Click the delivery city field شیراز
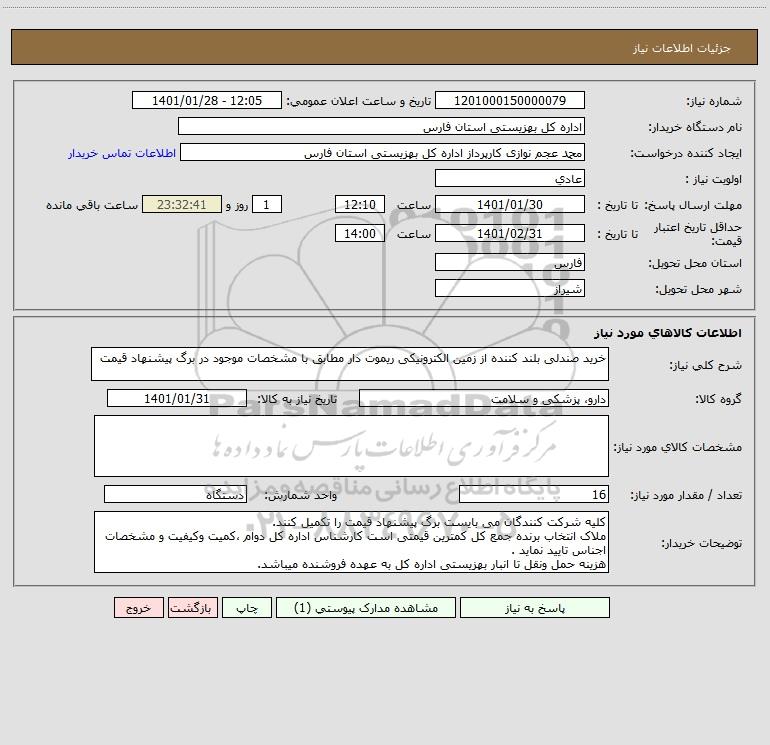Screen dimensions: 770x745 [x=510, y=288]
